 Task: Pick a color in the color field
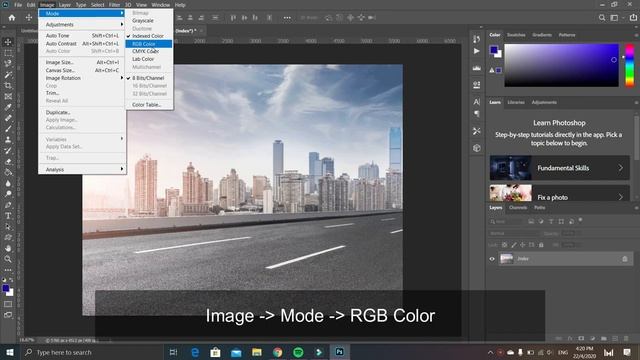[561, 65]
